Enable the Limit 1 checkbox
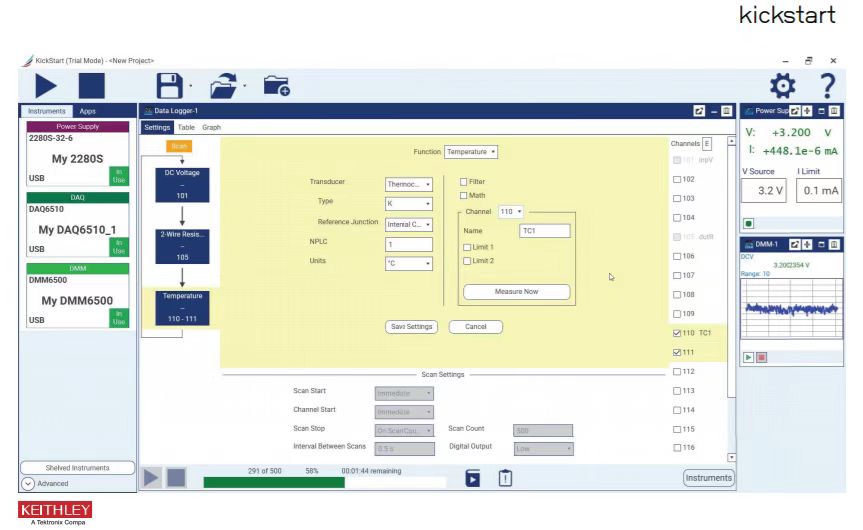The width and height of the screenshot is (863, 530). (466, 246)
